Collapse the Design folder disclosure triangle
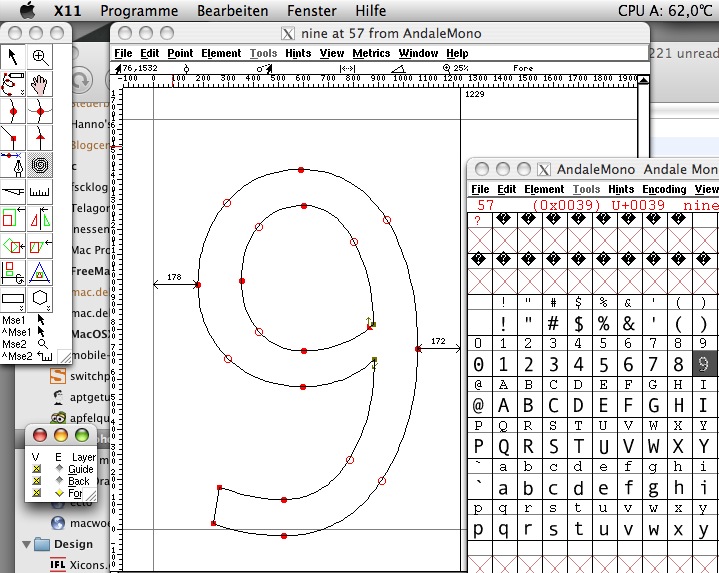The height and width of the screenshot is (573, 719). [x=27, y=545]
